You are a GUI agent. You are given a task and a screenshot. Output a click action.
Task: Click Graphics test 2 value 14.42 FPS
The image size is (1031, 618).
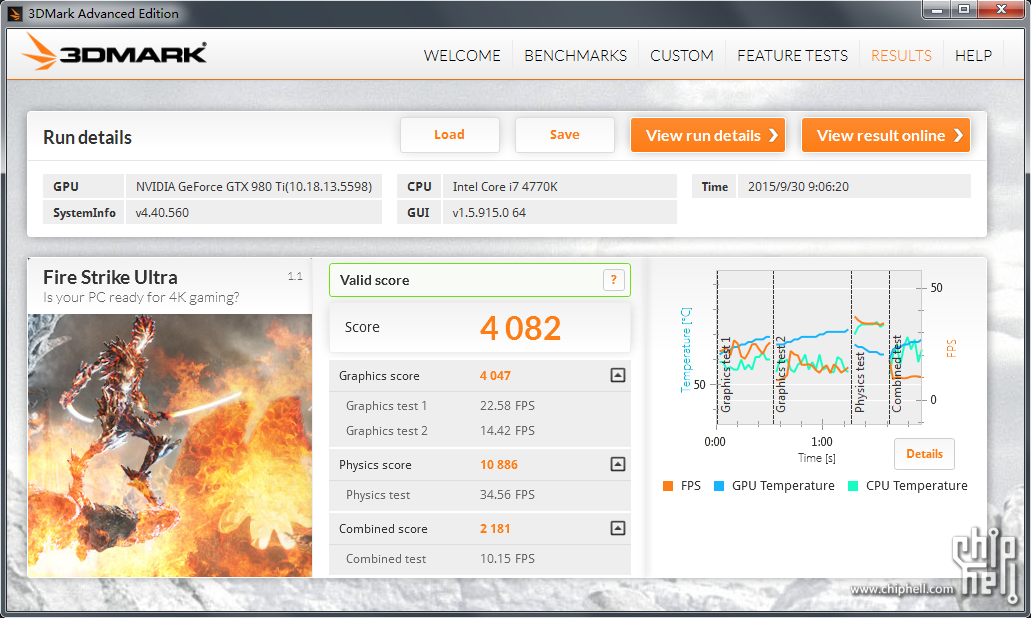coord(507,431)
